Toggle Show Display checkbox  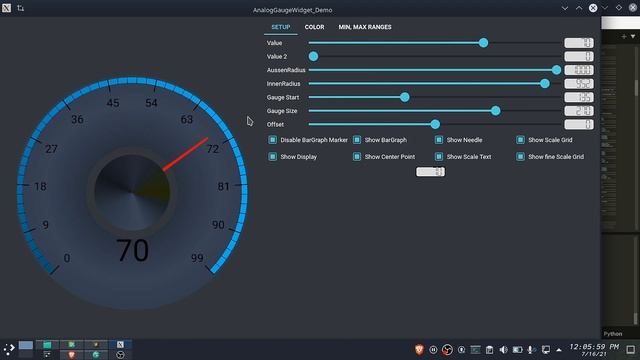pos(272,157)
